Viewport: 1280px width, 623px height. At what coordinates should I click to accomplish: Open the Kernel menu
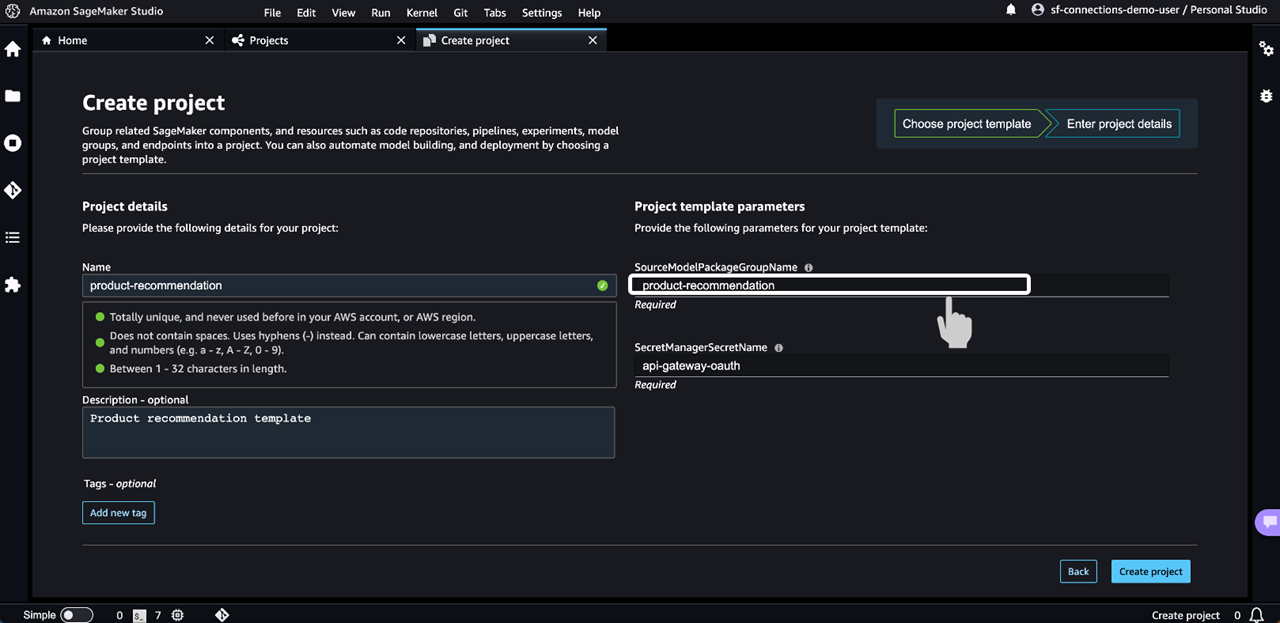(422, 13)
